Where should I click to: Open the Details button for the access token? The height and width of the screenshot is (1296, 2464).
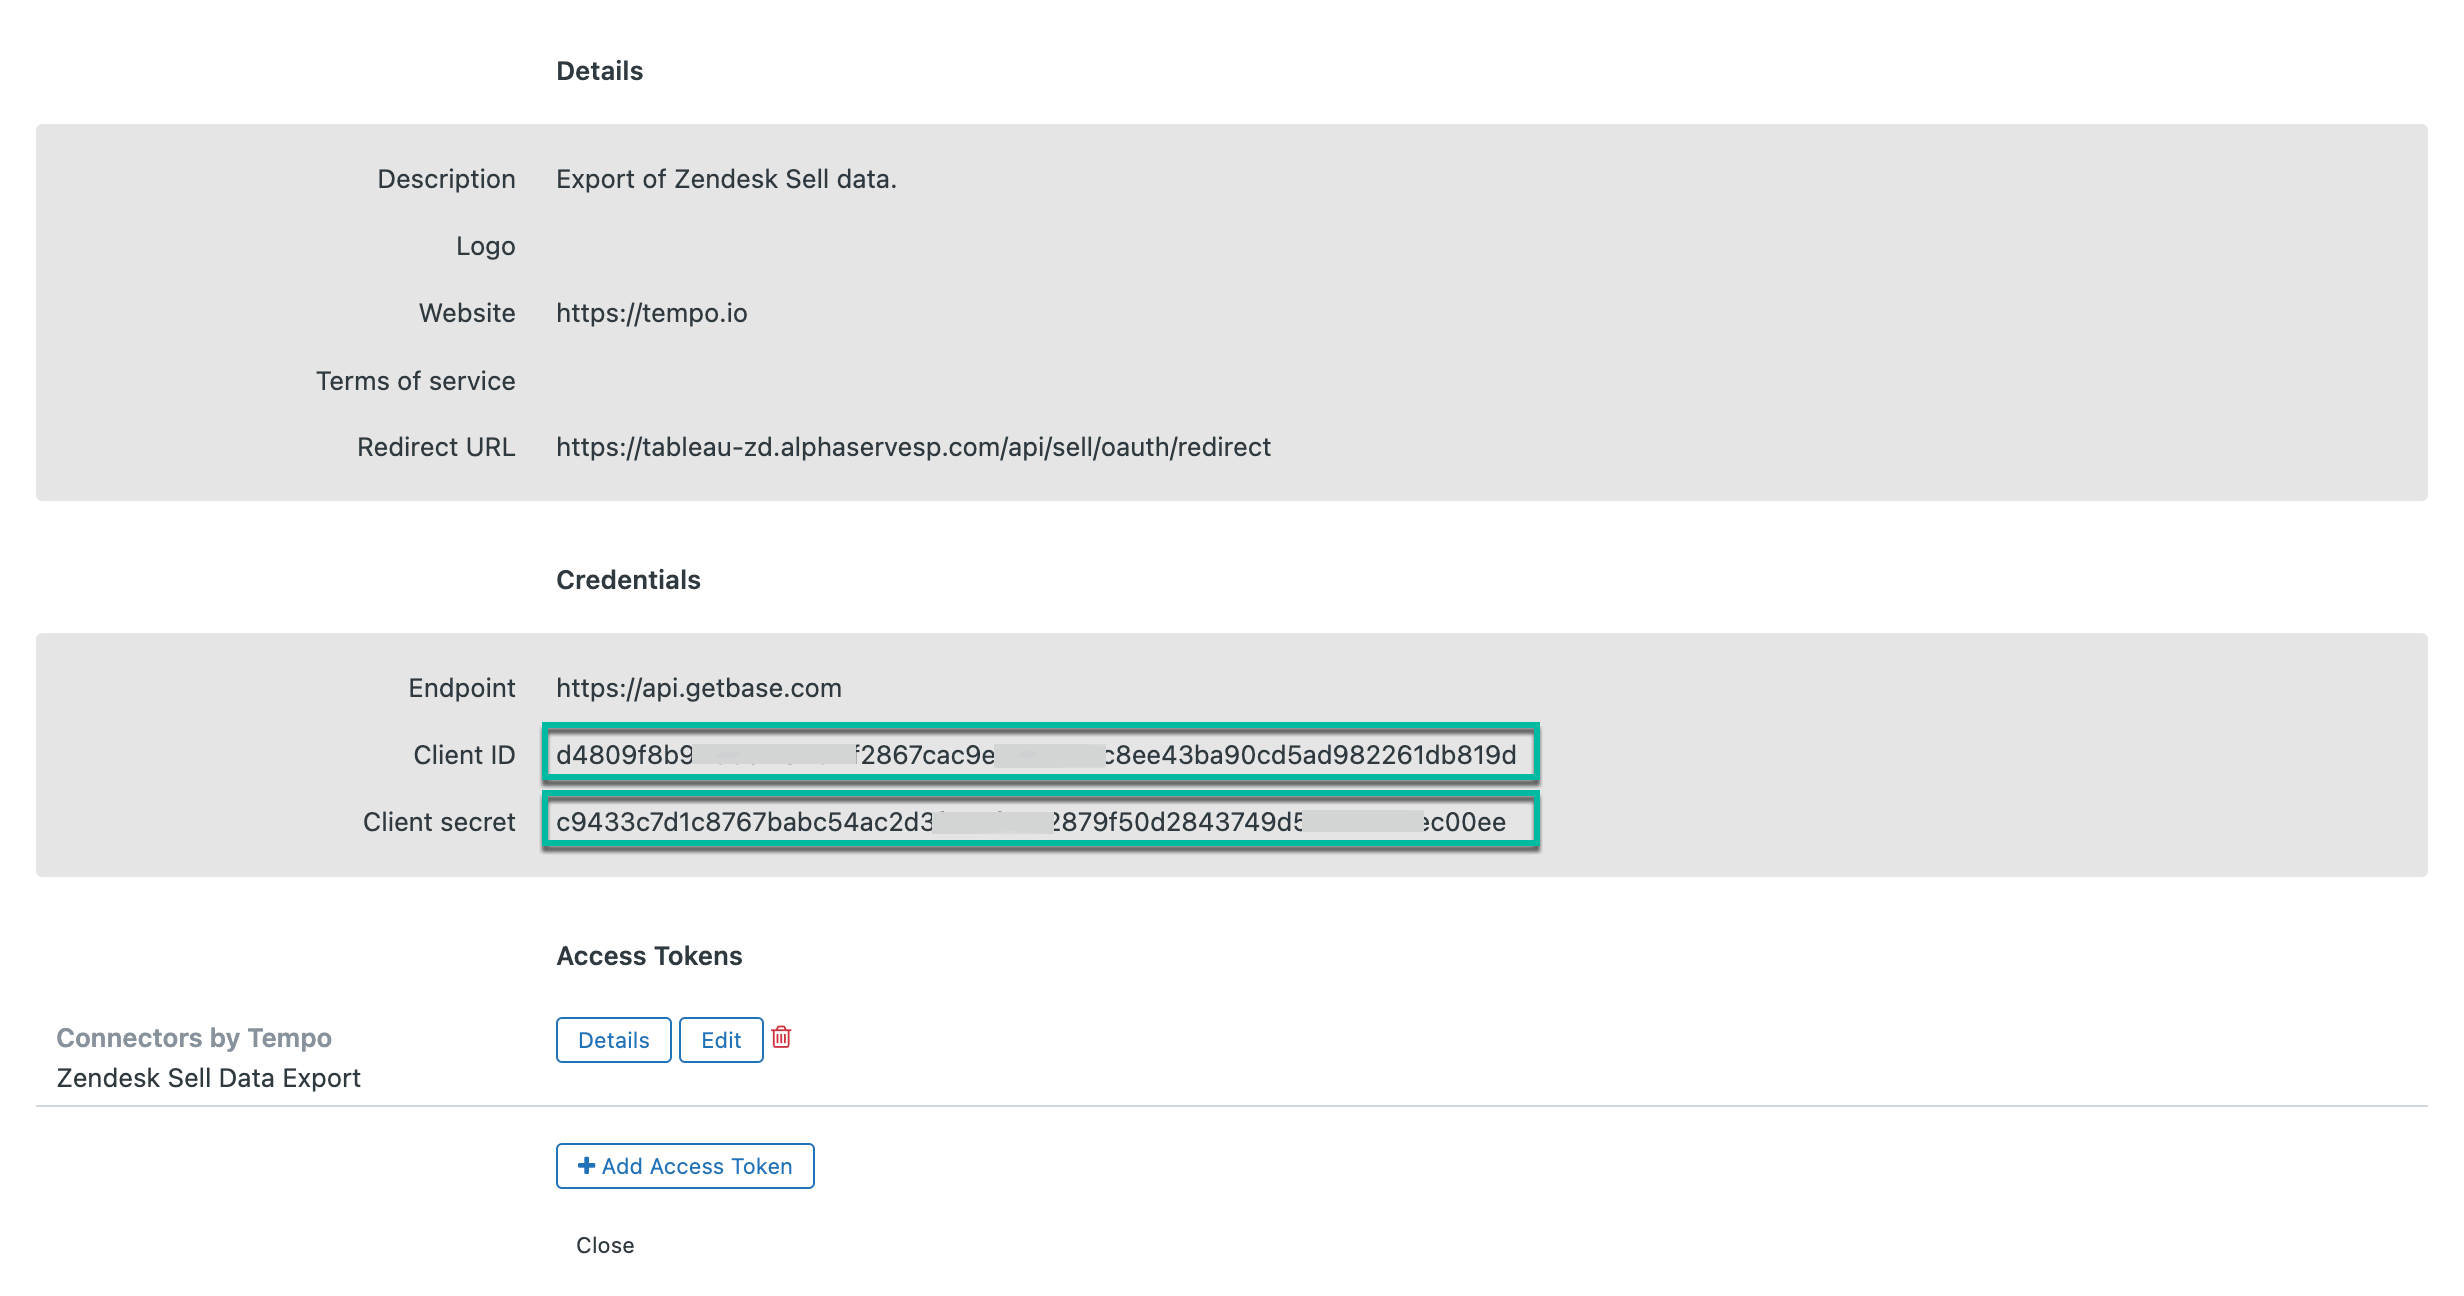[x=612, y=1040]
